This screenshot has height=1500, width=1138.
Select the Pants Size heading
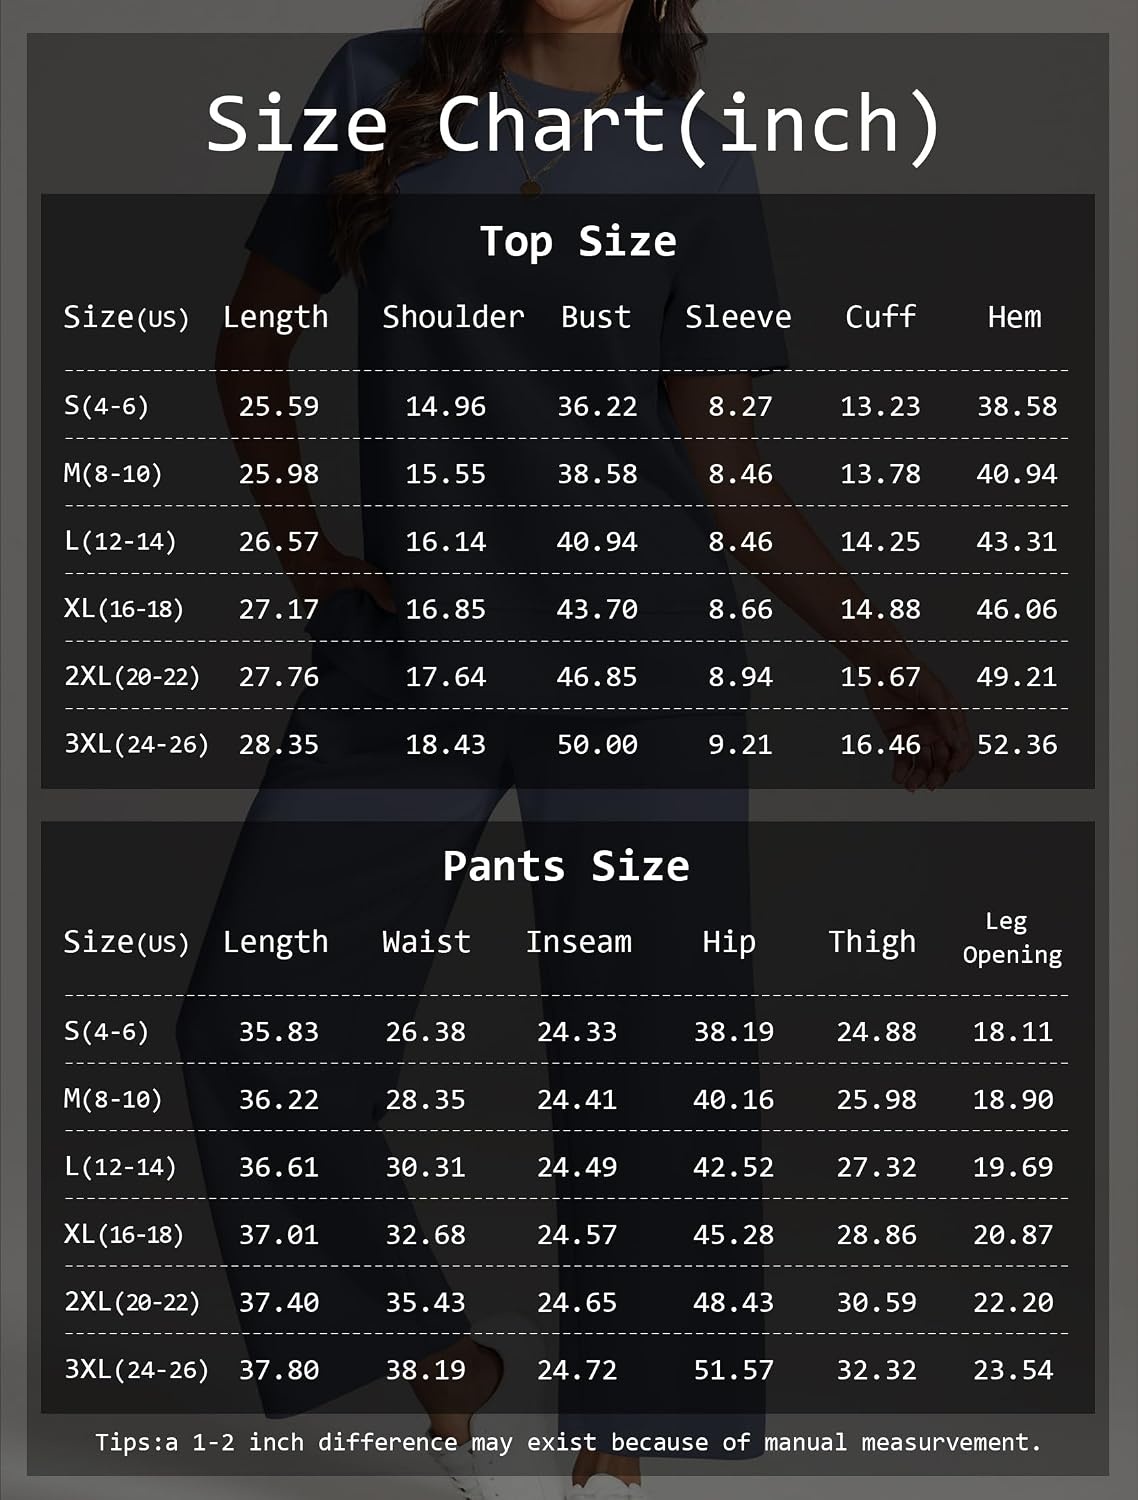pos(566,866)
